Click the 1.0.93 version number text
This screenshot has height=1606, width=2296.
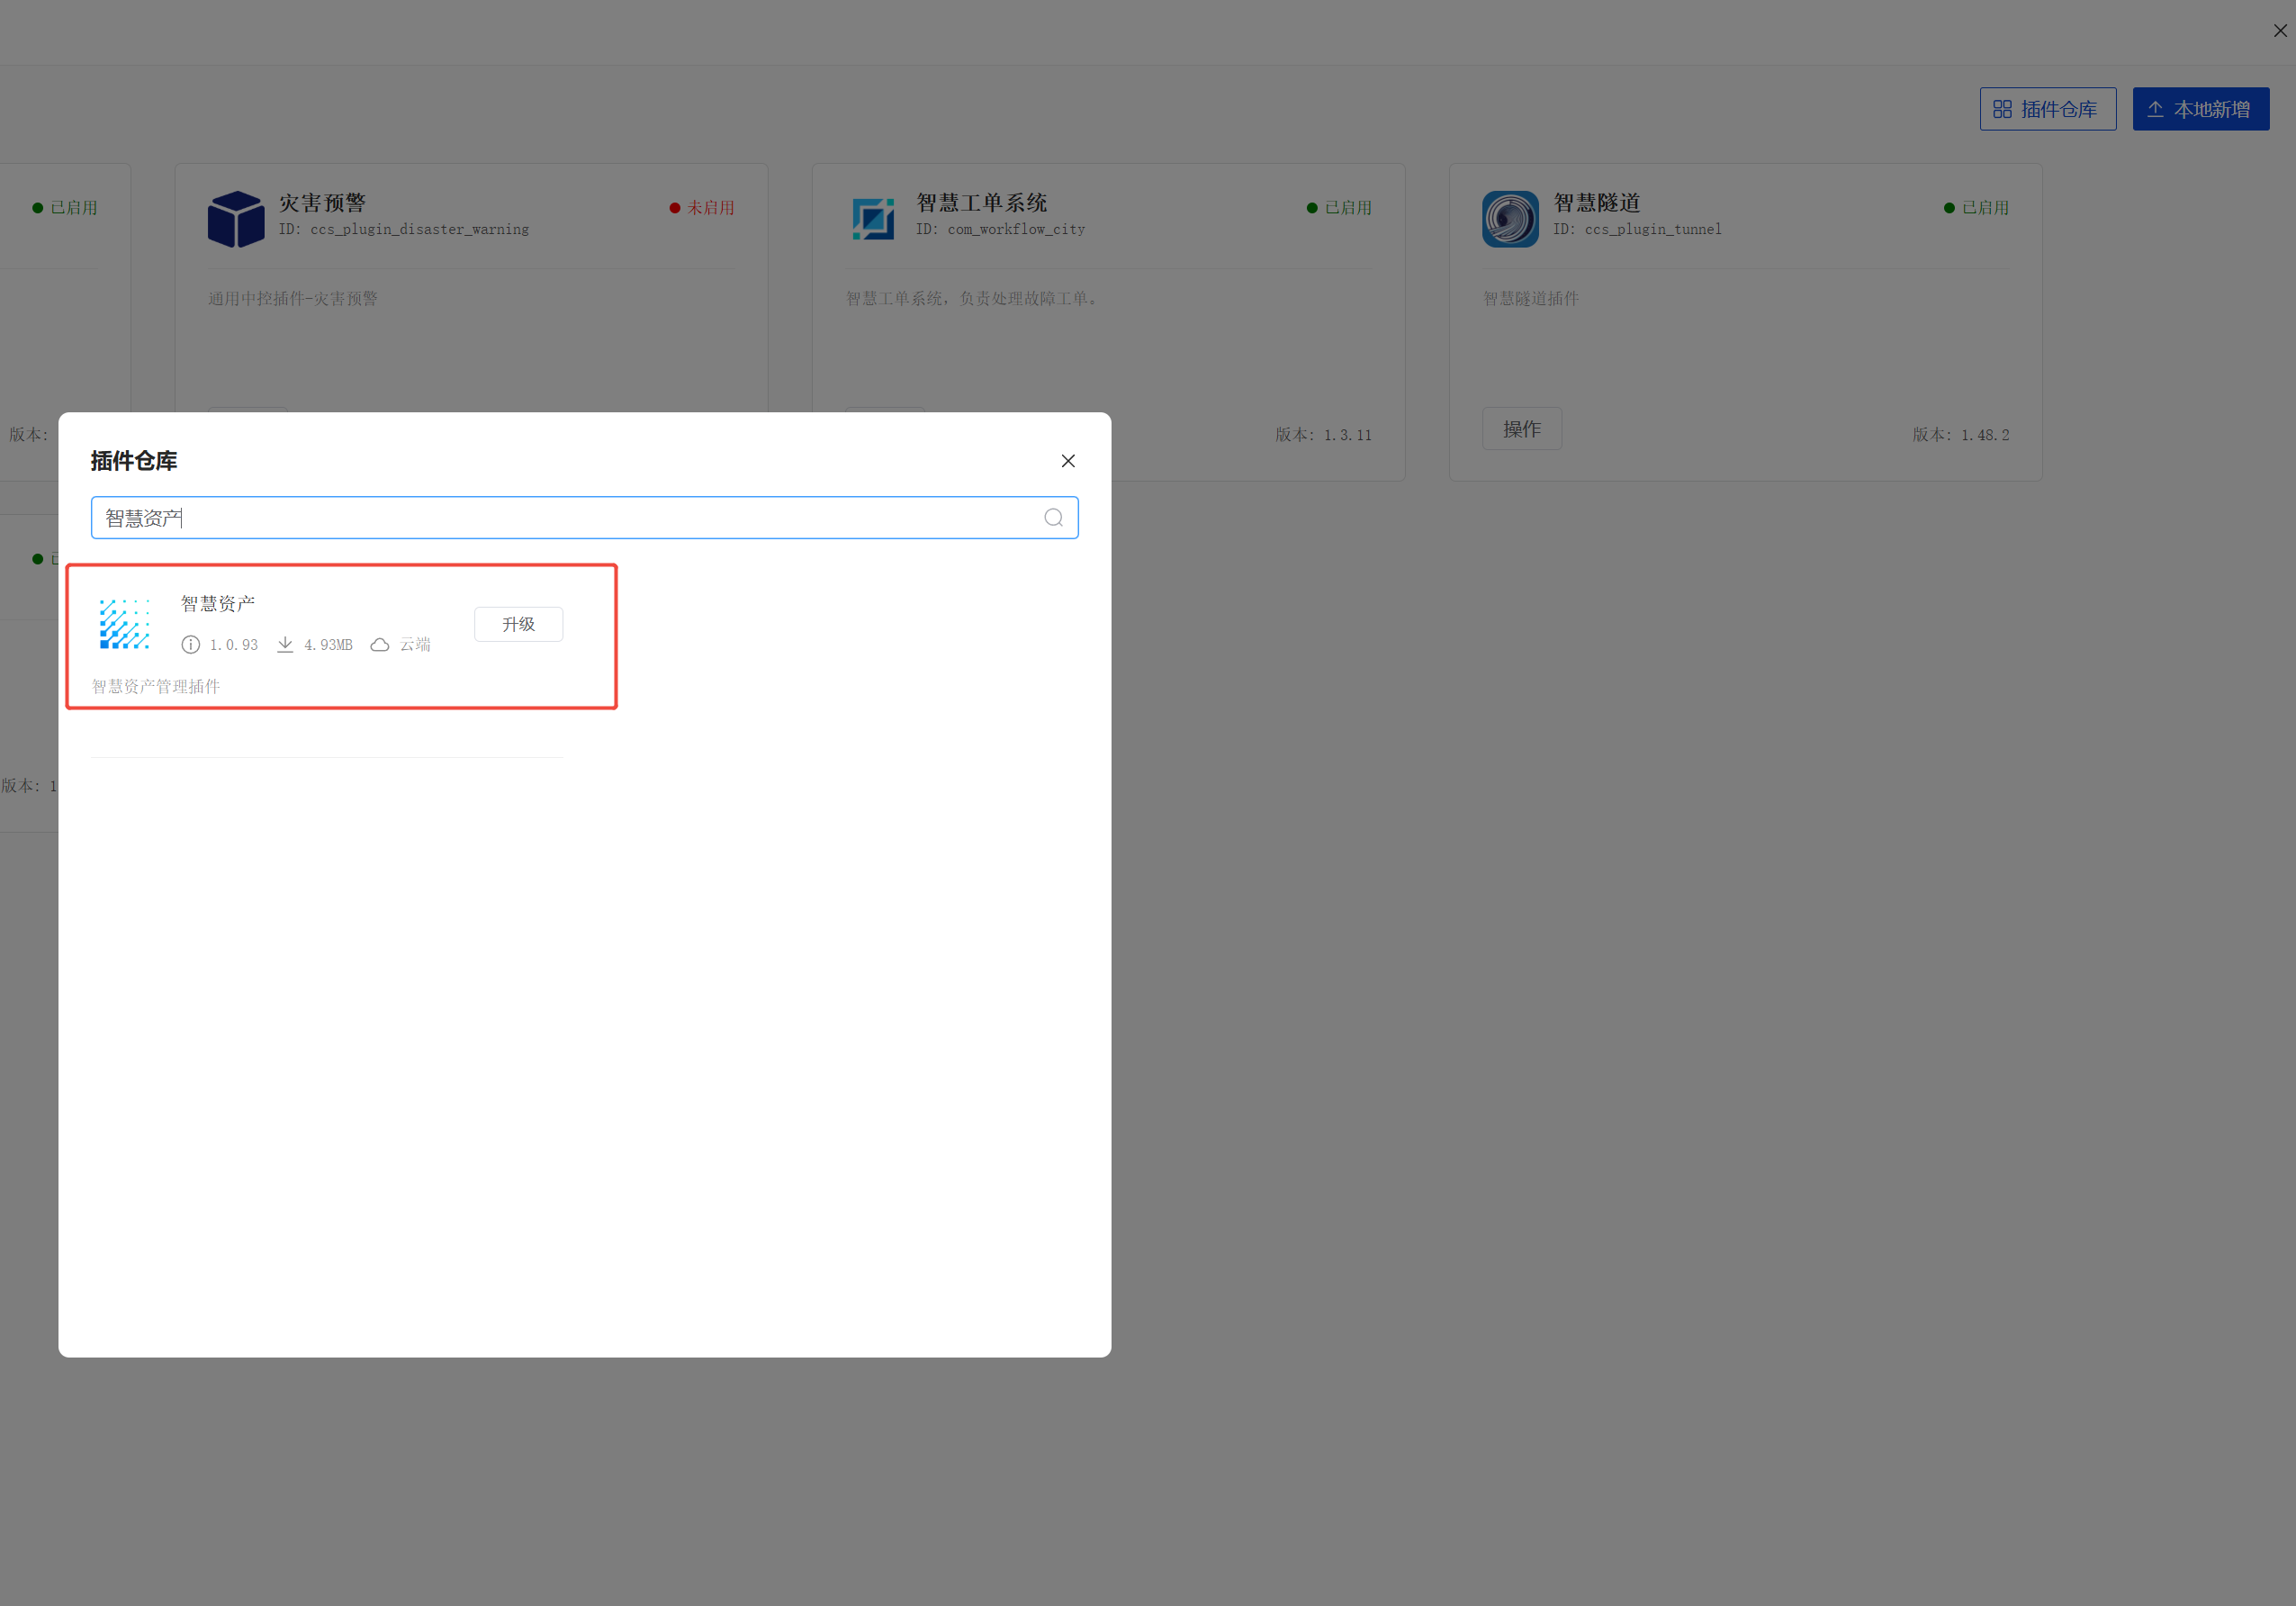click(x=233, y=645)
